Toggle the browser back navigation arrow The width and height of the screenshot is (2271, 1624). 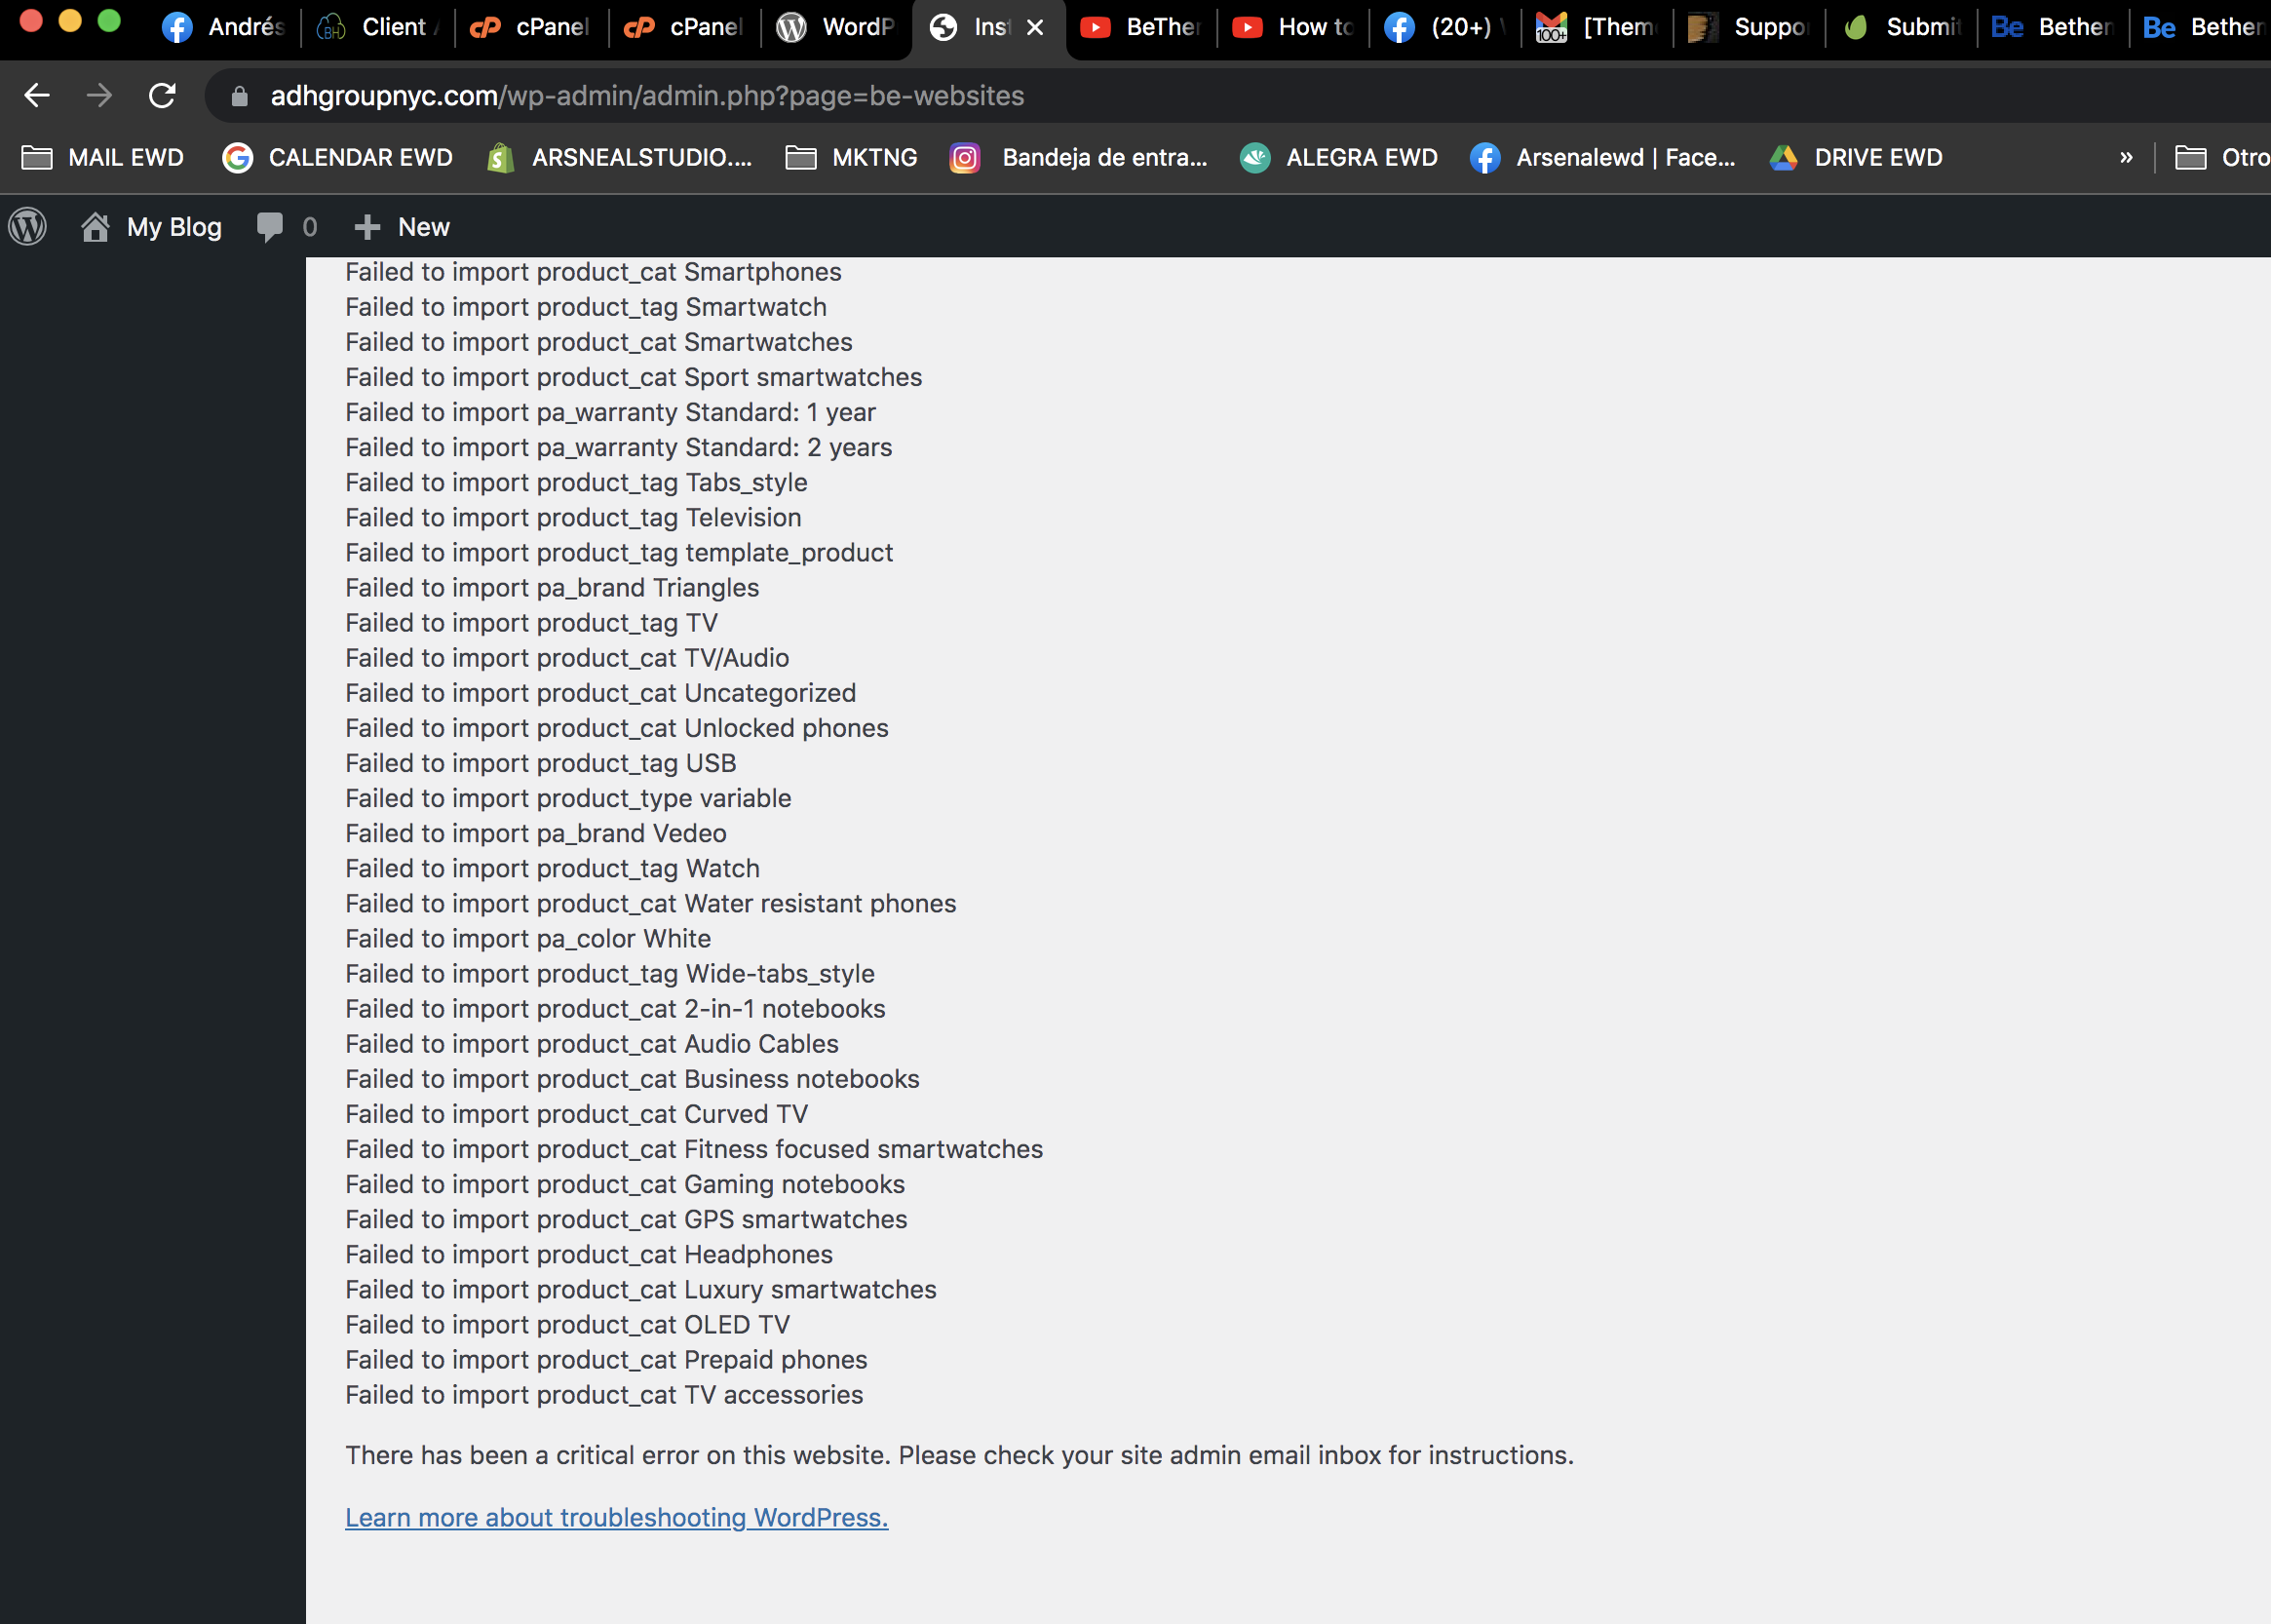(x=39, y=95)
